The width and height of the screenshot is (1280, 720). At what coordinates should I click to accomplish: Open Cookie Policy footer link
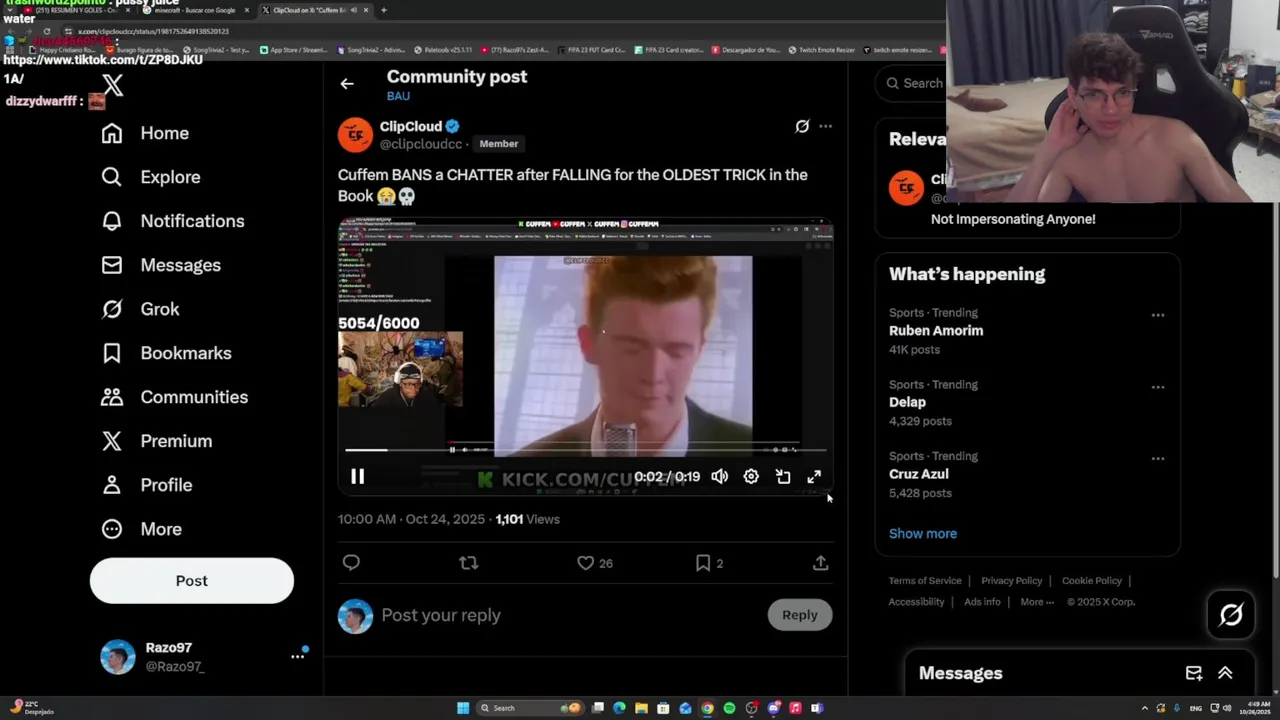[1092, 580]
